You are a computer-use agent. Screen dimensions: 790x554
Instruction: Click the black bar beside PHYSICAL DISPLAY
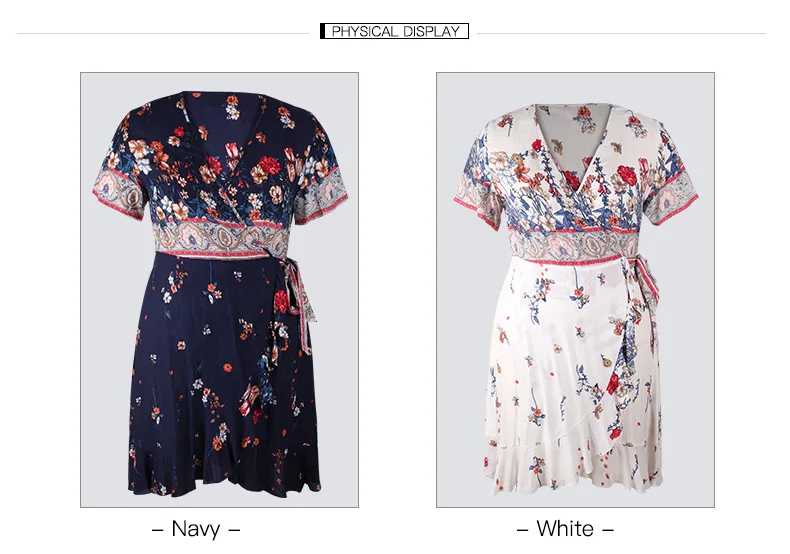pos(322,31)
